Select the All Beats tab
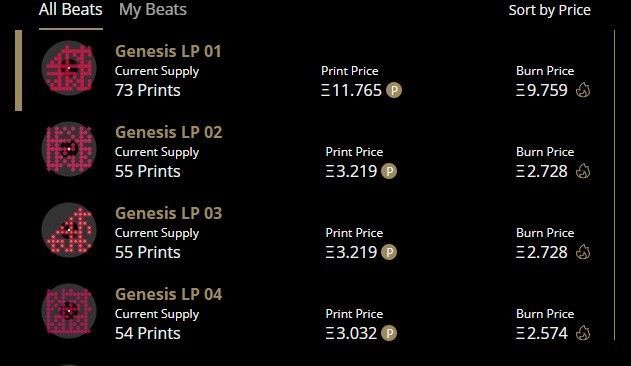Viewport: 631px width, 366px height. pos(71,10)
